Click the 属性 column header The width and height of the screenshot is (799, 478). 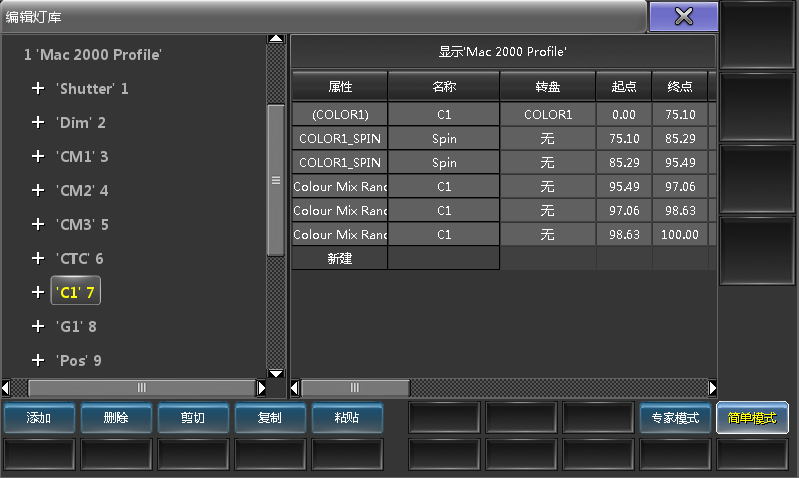tap(340, 87)
